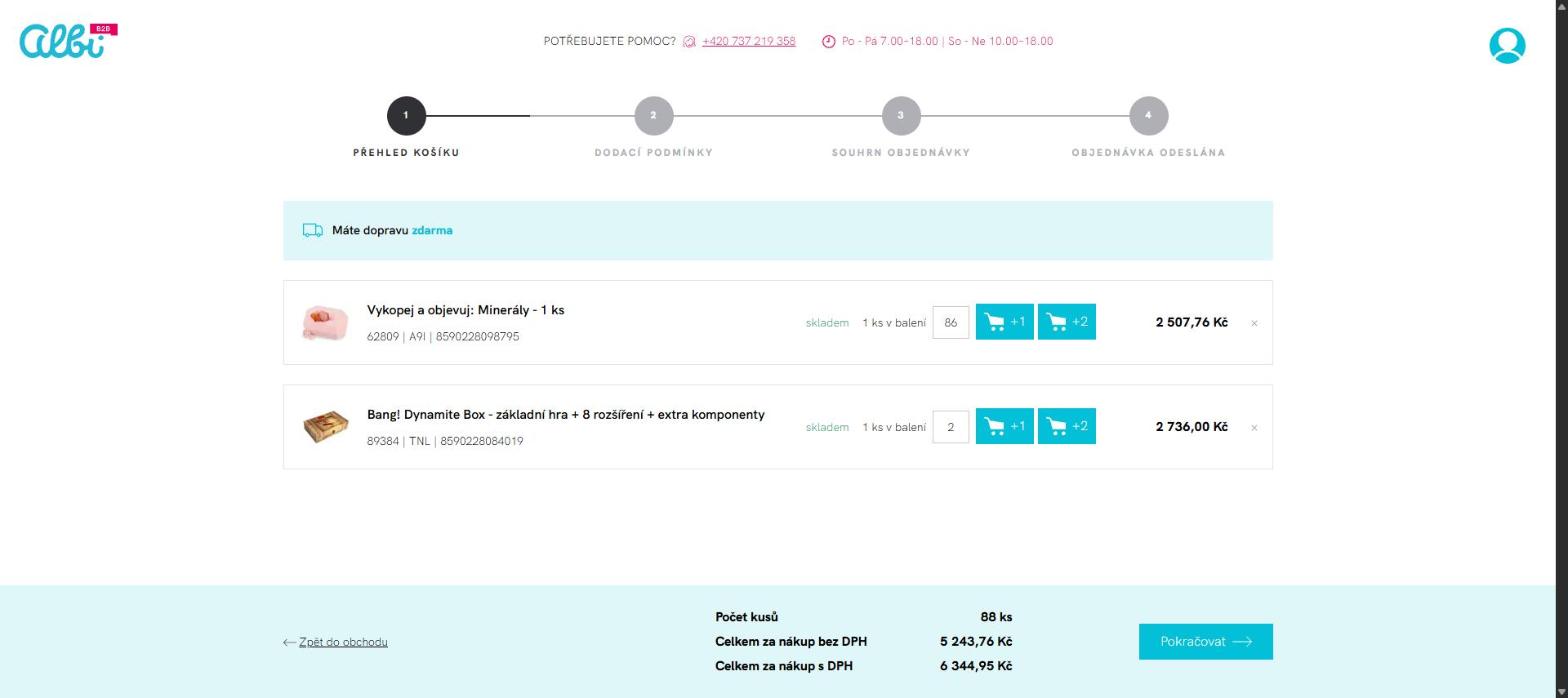Click total with VAT 6 344,95 Kč
Screen dimensions: 1568x698
point(975,666)
